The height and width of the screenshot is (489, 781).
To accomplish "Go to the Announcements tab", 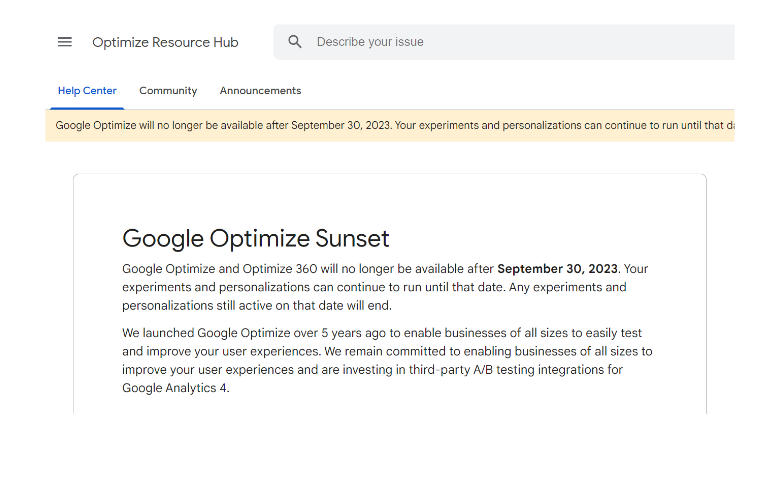I will tap(260, 91).
